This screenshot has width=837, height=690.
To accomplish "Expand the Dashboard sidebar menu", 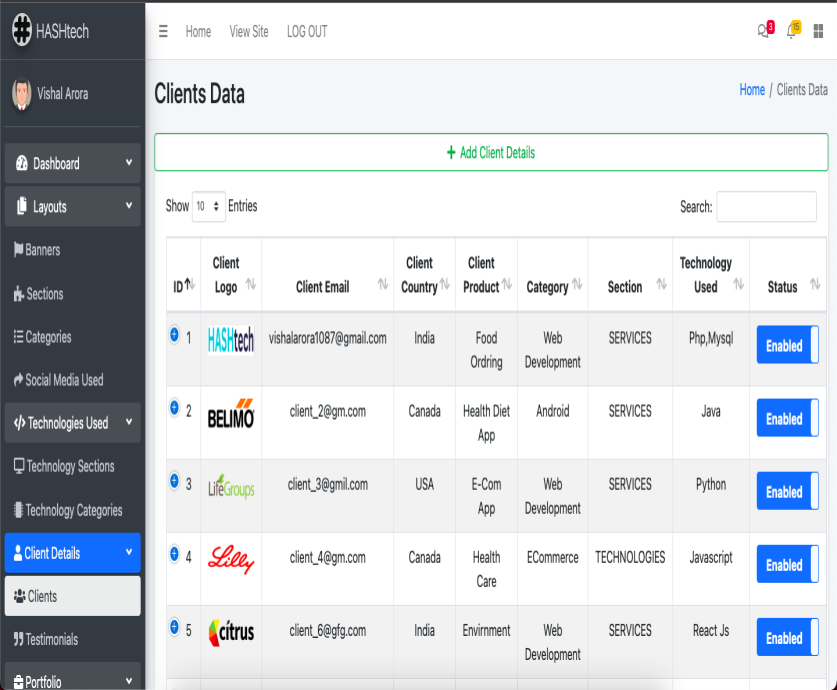I will click(72, 164).
